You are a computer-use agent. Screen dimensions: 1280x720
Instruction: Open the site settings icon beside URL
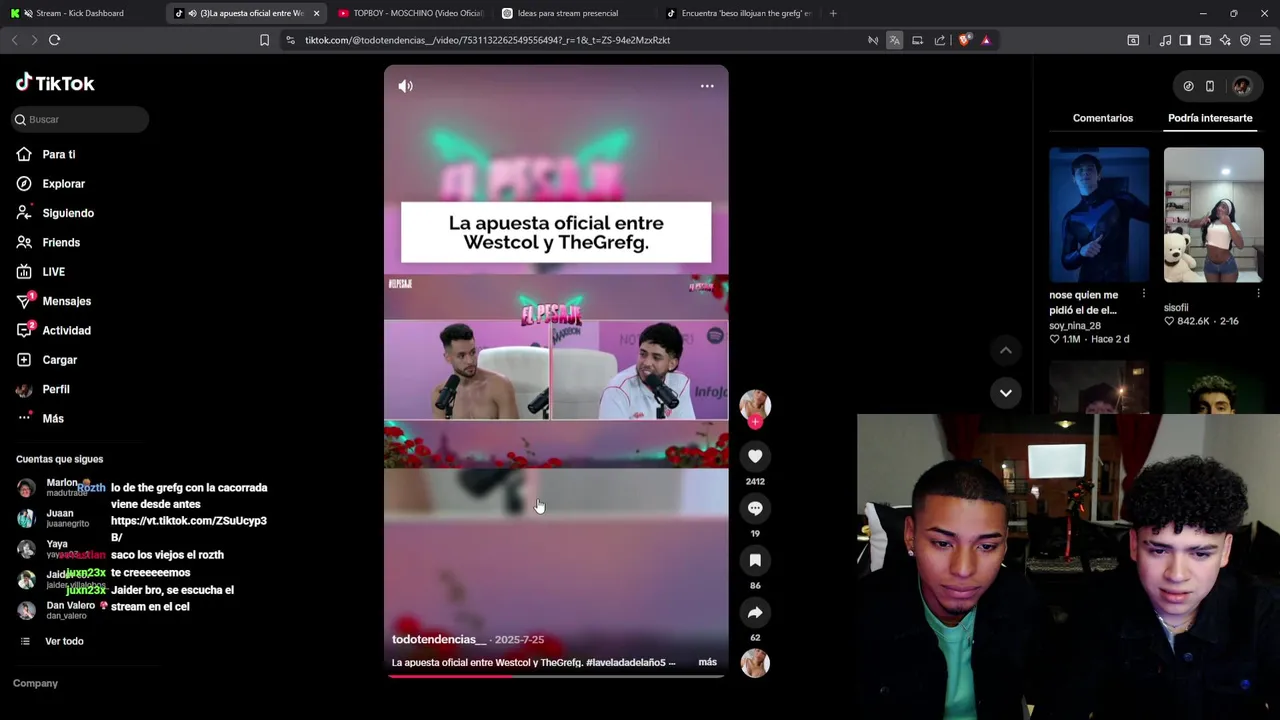point(289,40)
